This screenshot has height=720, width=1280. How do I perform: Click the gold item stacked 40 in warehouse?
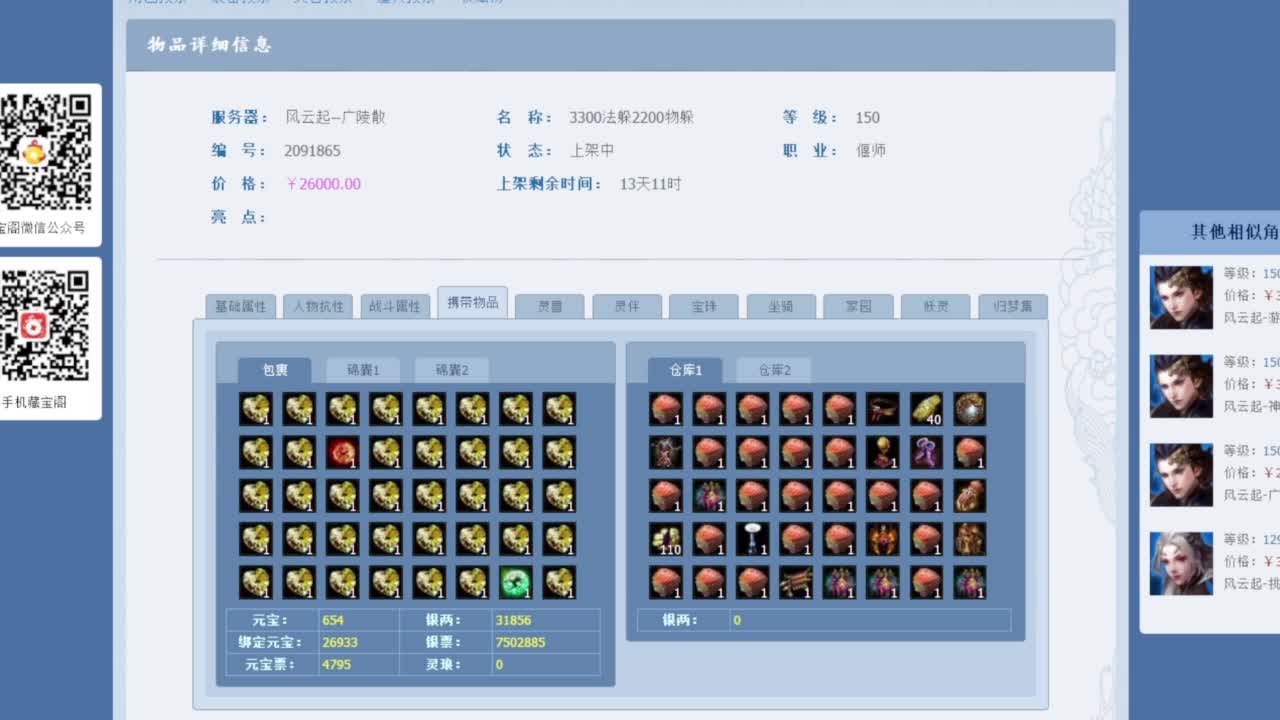click(926, 409)
